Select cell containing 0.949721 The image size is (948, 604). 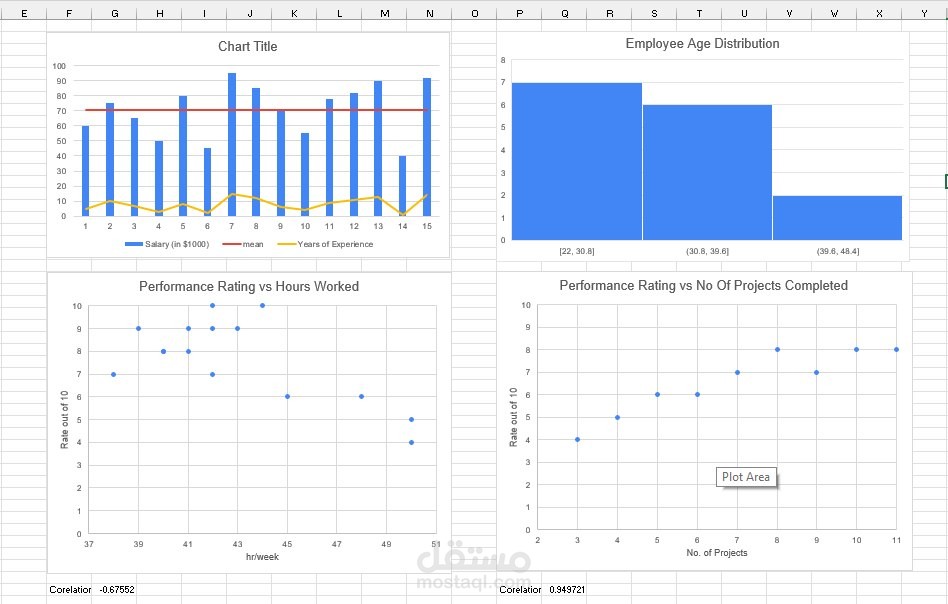(567, 589)
